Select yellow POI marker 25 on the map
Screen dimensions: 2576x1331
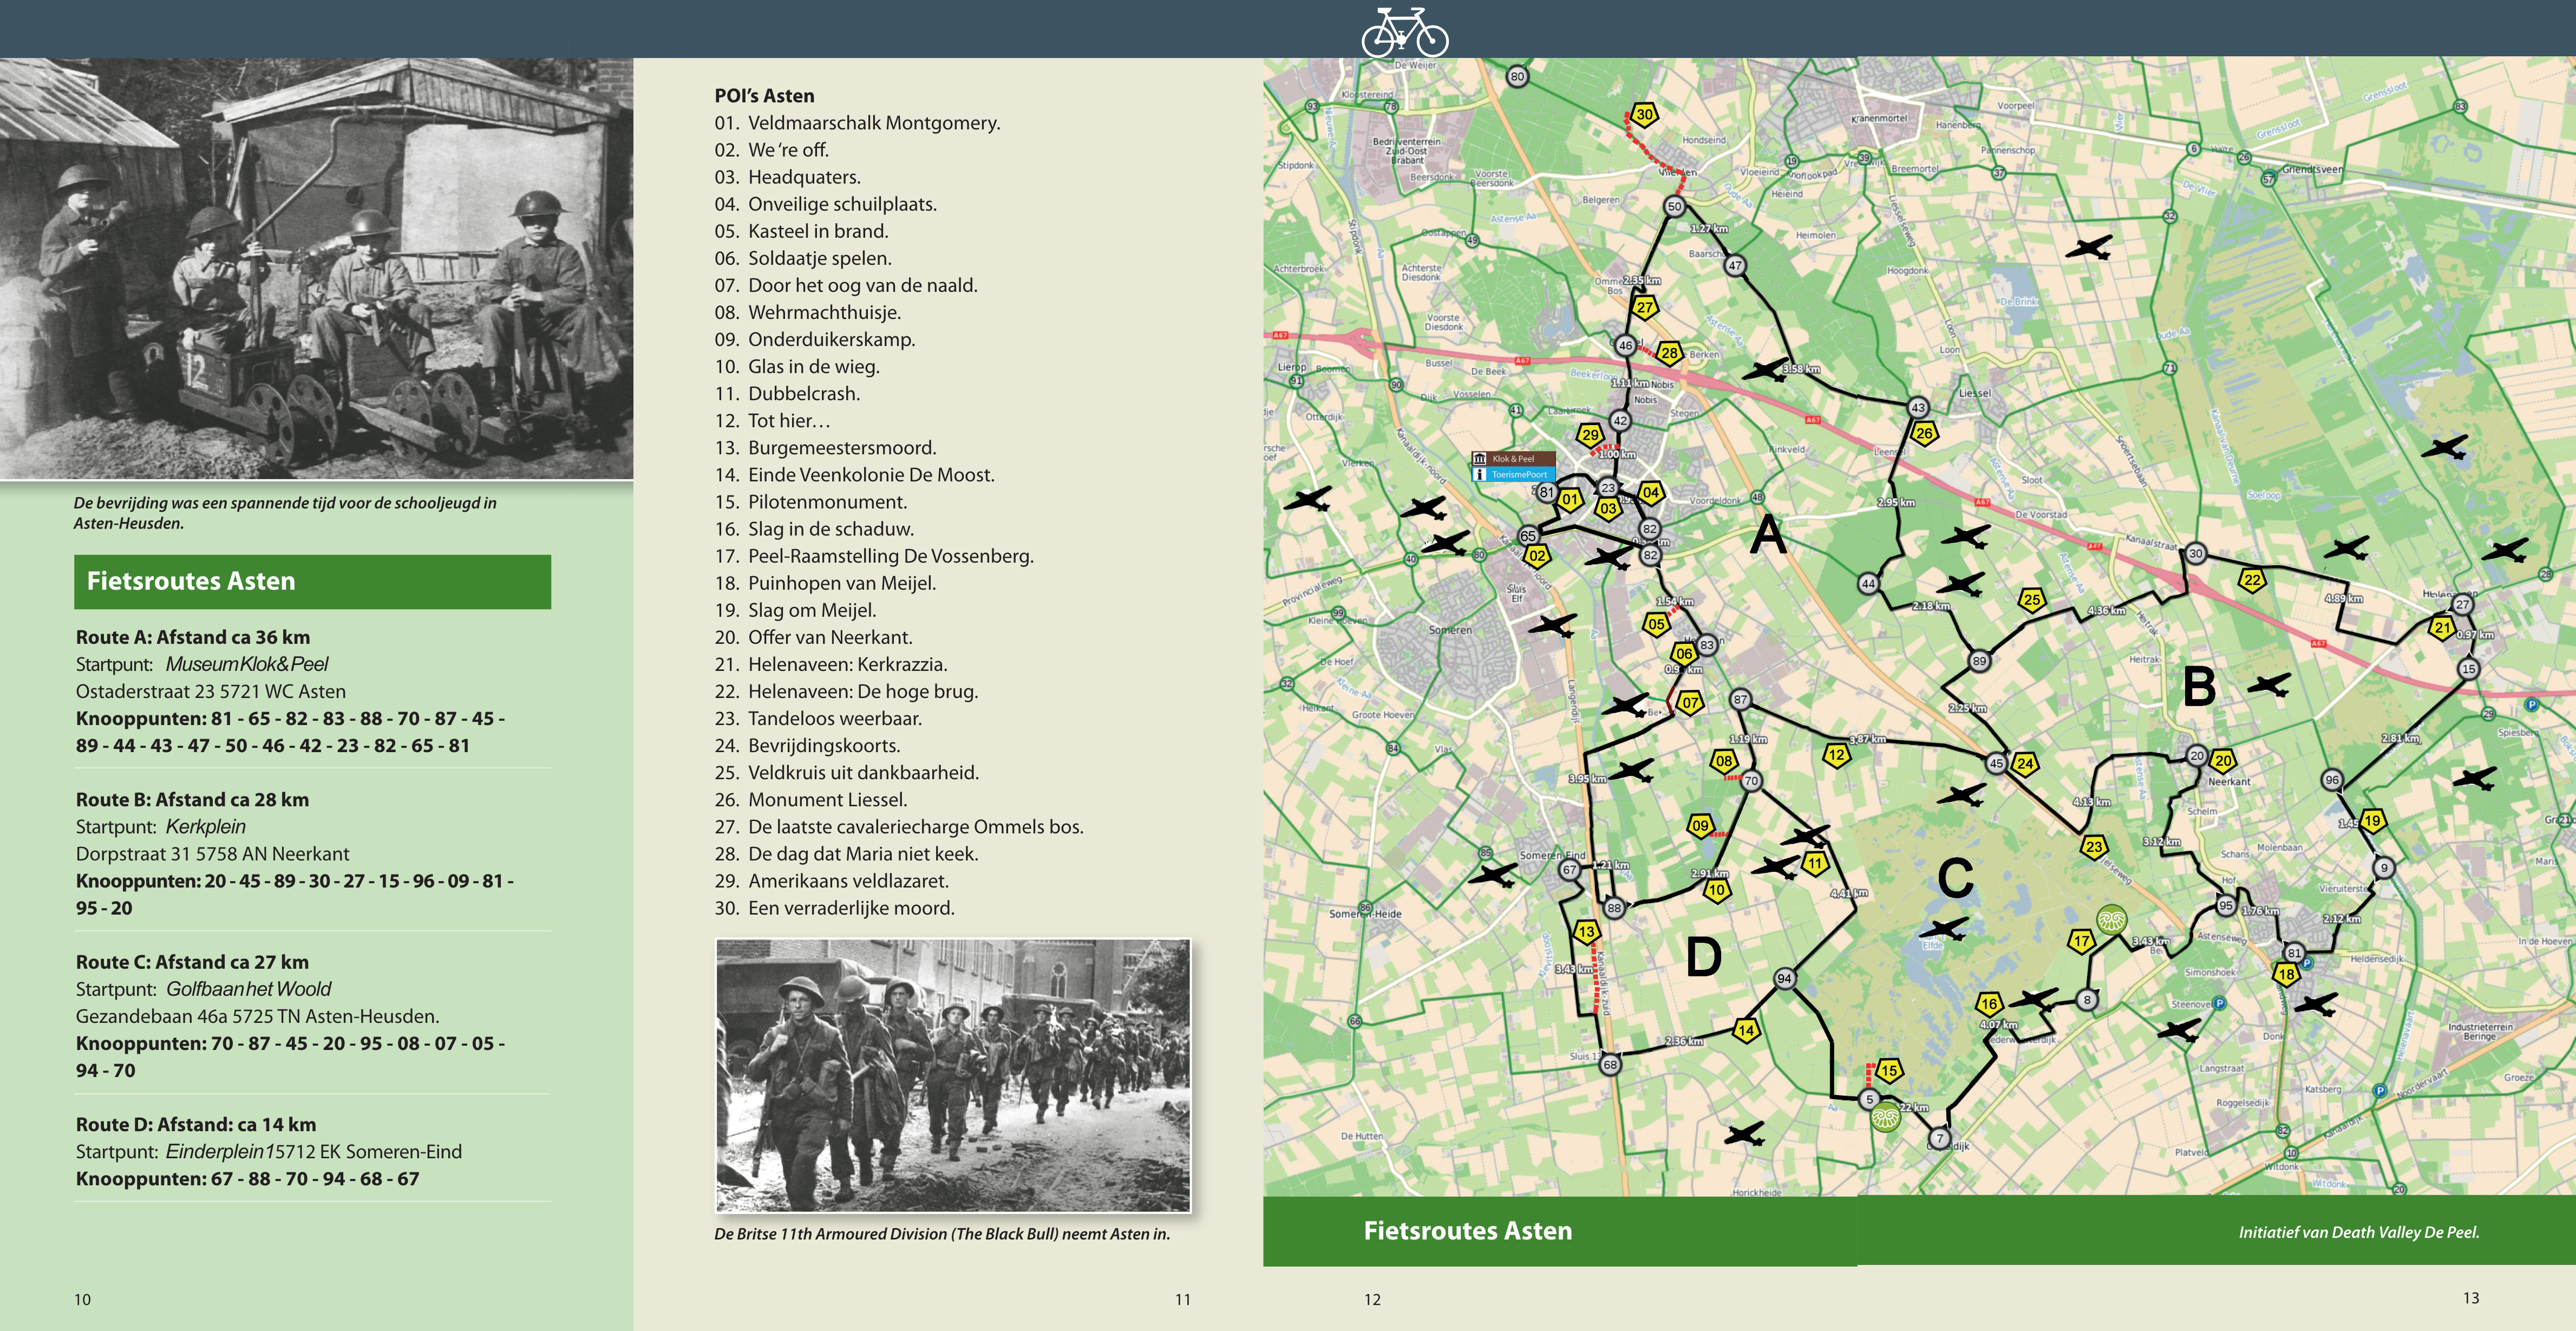point(2031,599)
